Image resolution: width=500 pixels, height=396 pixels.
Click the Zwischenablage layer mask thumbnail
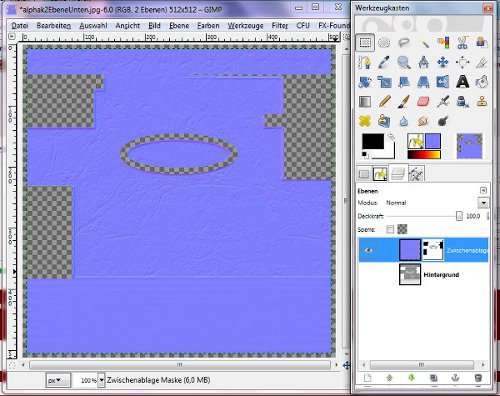[433, 250]
